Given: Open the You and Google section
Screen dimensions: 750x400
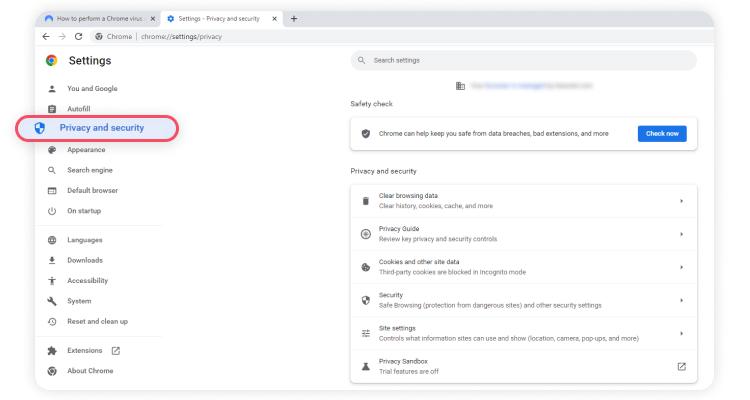Looking at the screenshot, I should (92, 89).
